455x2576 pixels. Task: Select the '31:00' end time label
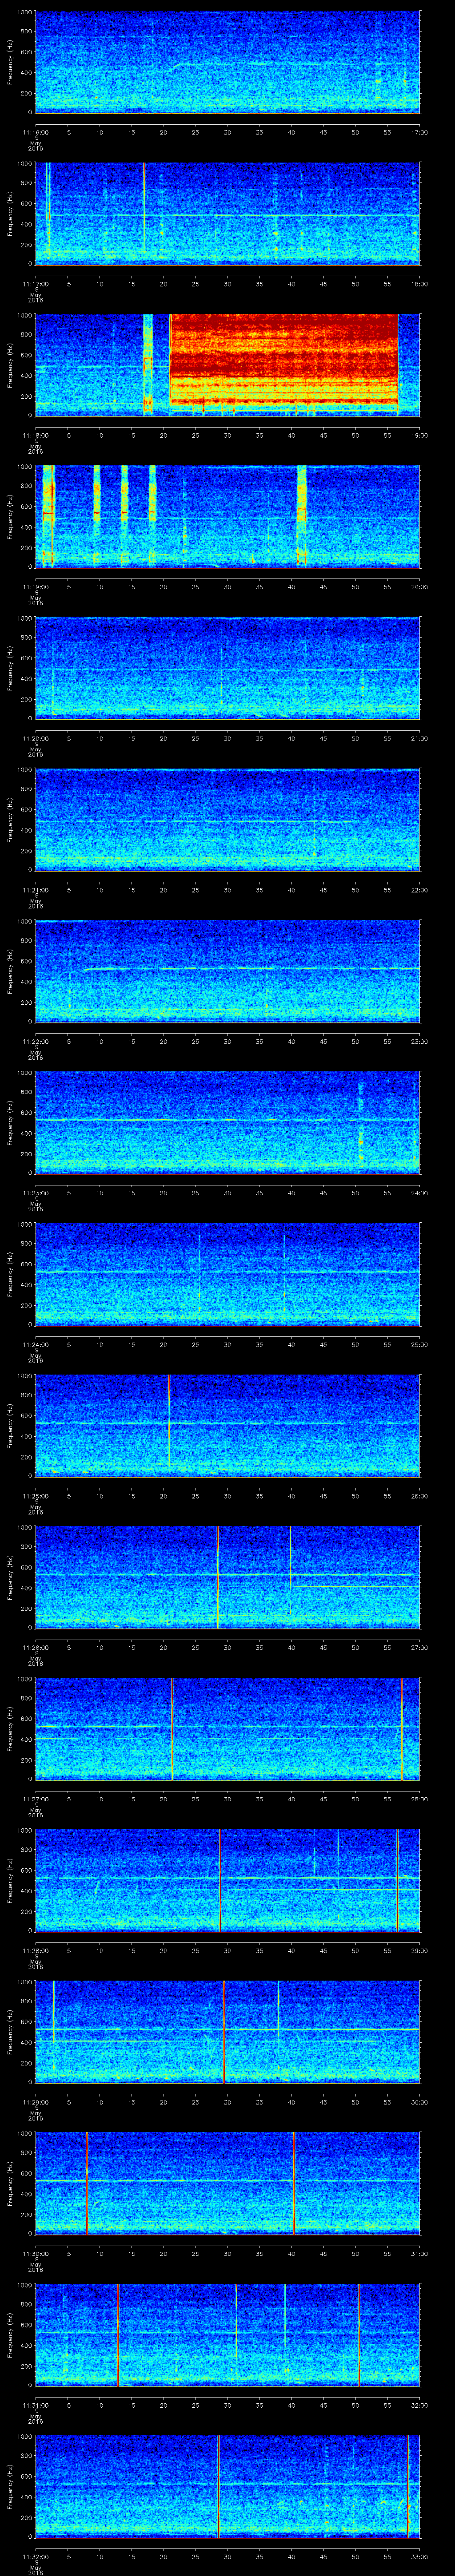click(x=419, y=2253)
